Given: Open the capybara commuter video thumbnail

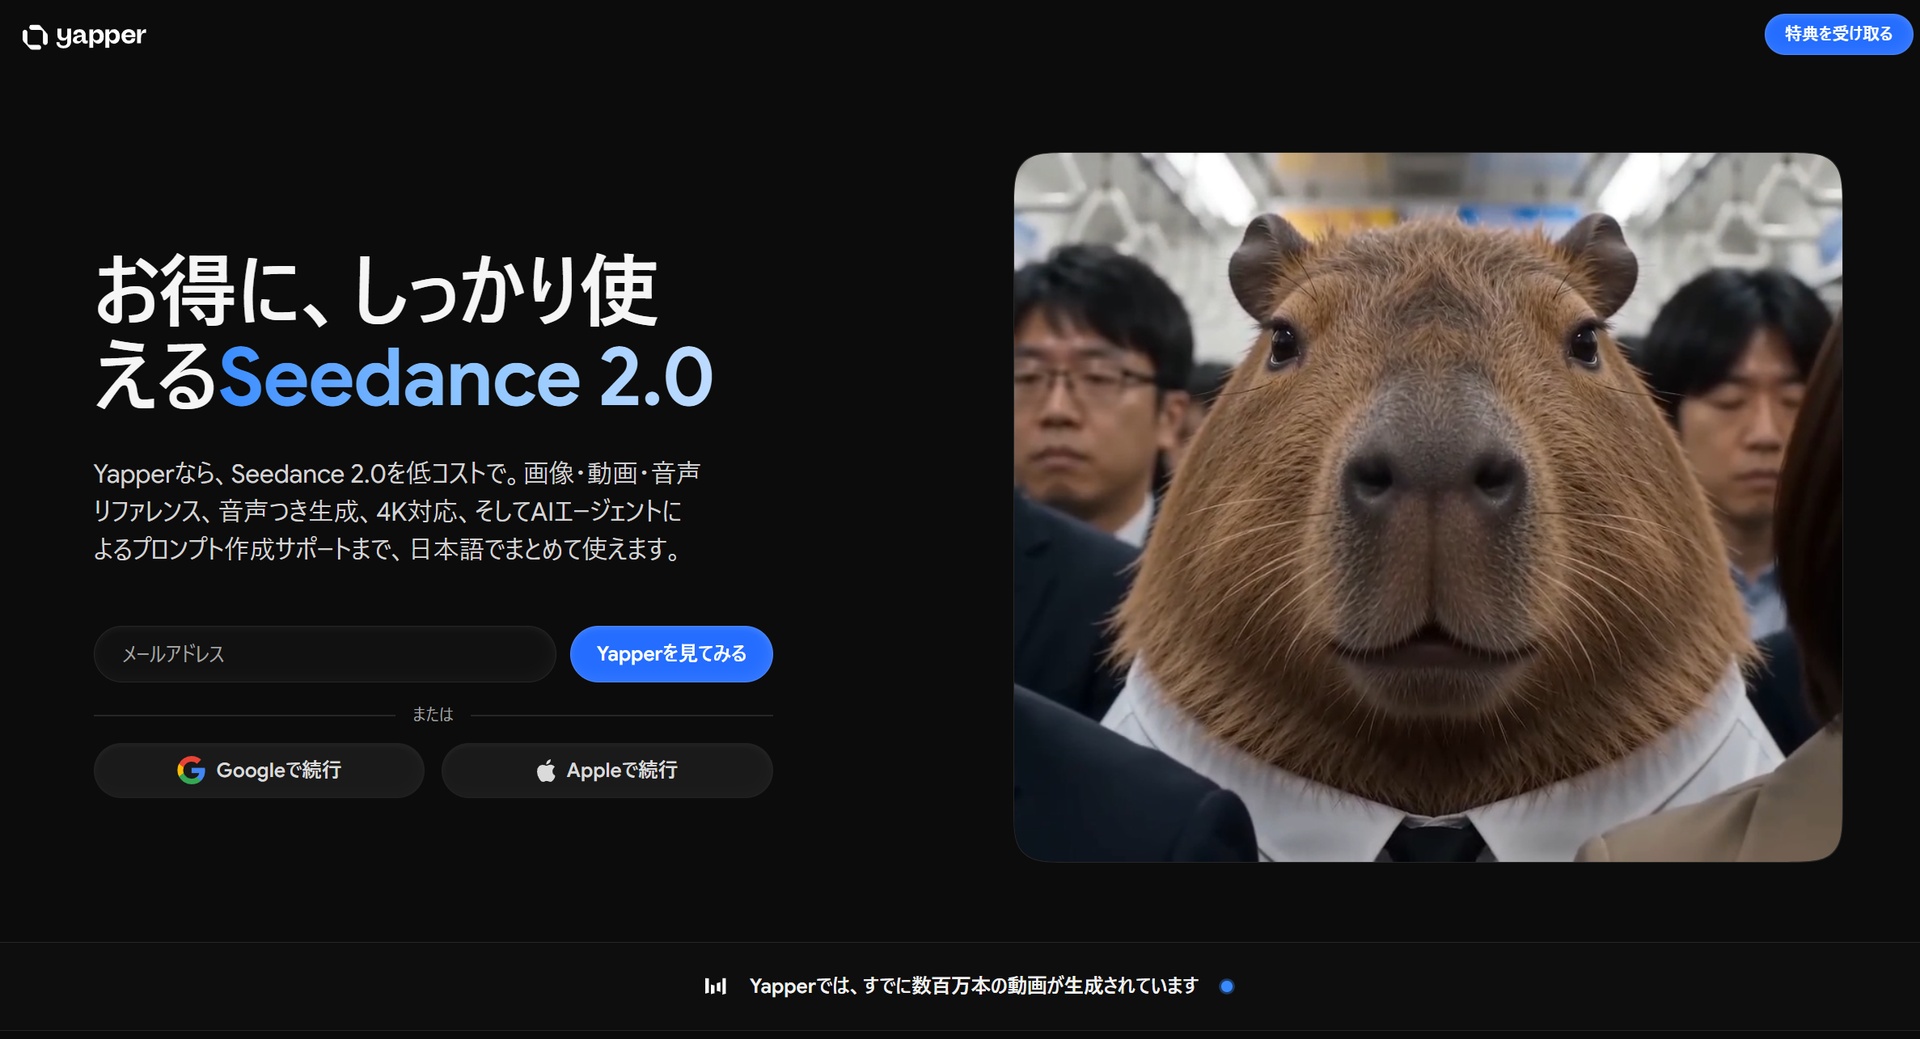Looking at the screenshot, I should [1428, 507].
